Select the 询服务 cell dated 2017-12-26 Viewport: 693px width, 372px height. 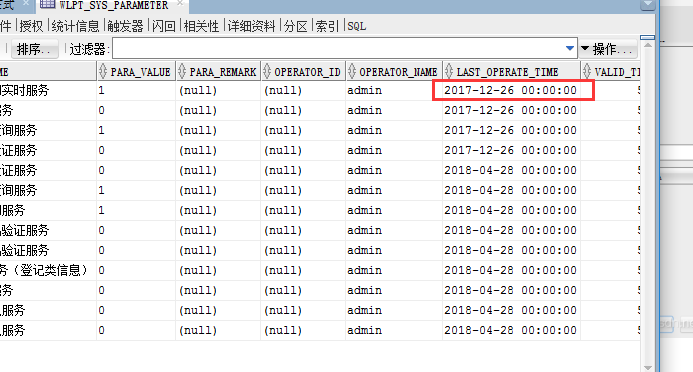click(48, 130)
